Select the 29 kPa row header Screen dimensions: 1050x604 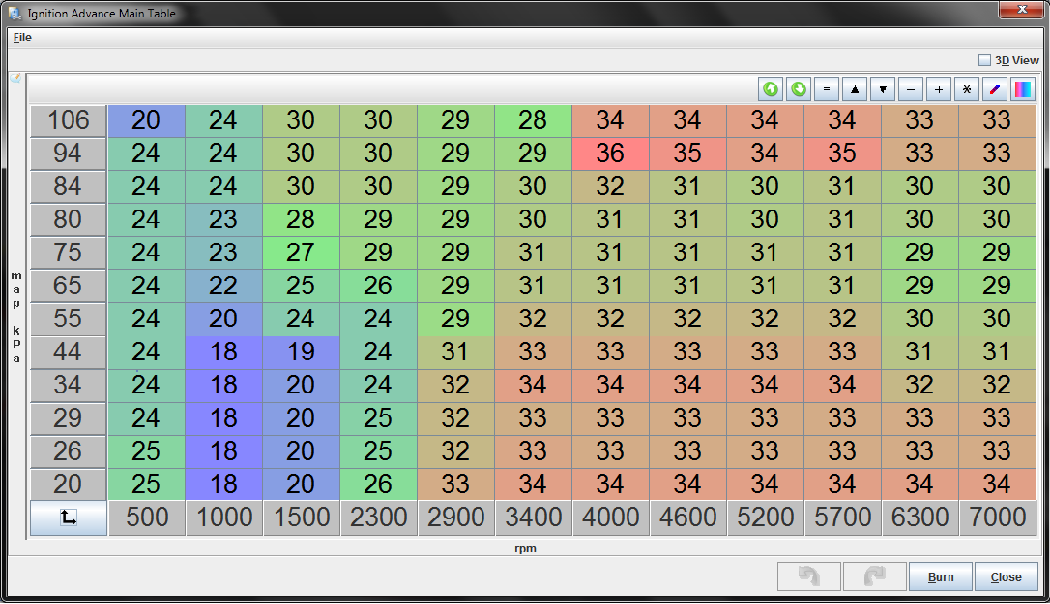[x=68, y=419]
